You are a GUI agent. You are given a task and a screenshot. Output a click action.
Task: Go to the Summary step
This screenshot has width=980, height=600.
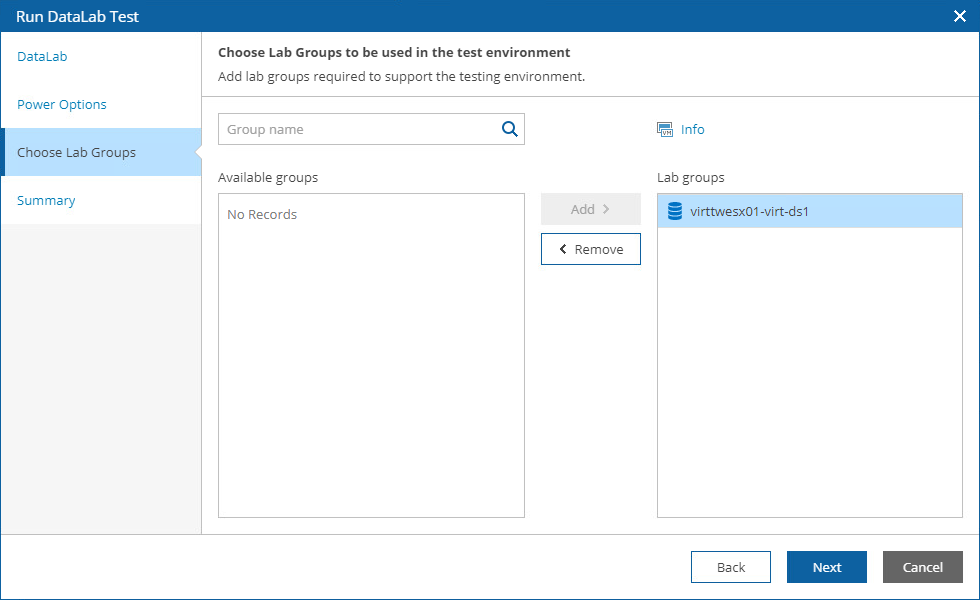point(46,200)
